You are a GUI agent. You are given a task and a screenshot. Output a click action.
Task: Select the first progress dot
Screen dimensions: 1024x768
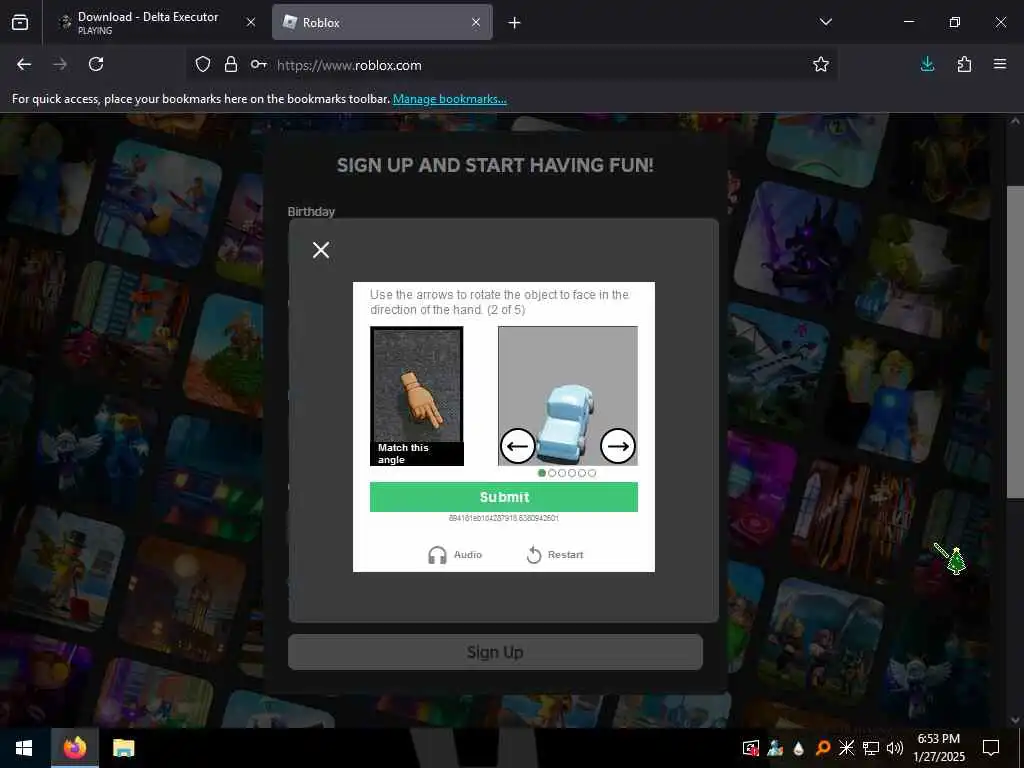tap(541, 473)
